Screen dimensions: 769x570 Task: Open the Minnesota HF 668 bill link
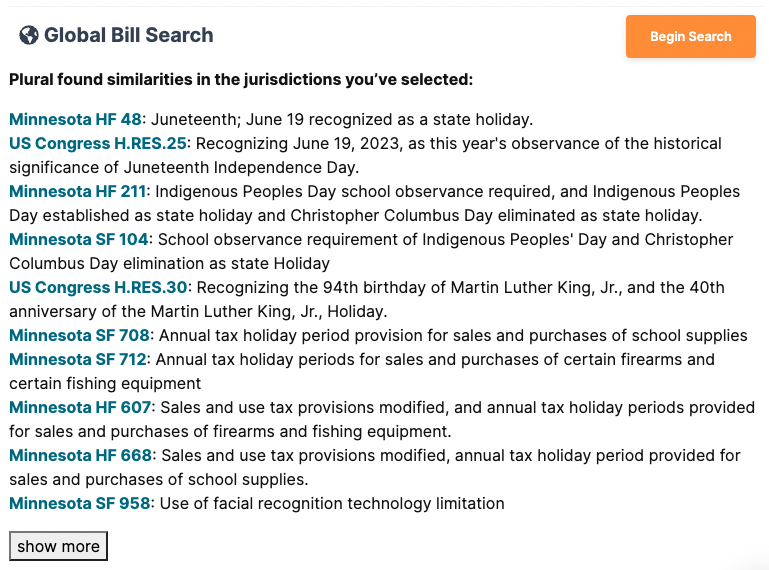[x=80, y=455]
